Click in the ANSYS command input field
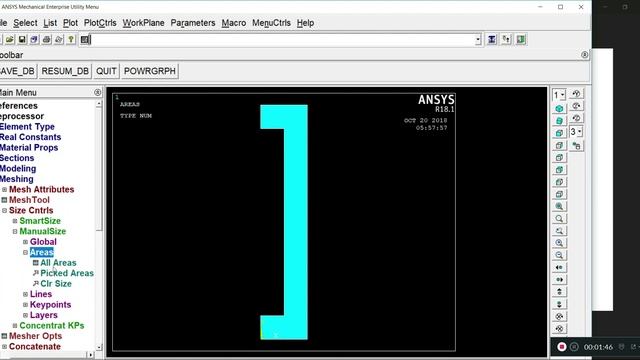Image resolution: width=640 pixels, height=360 pixels. click(282, 40)
